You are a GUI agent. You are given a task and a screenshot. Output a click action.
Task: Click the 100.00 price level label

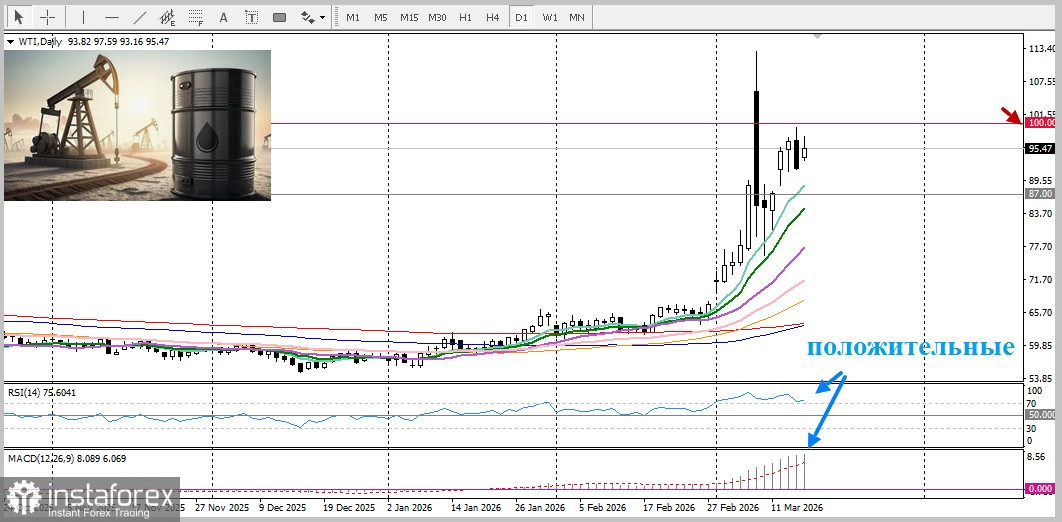point(1041,123)
